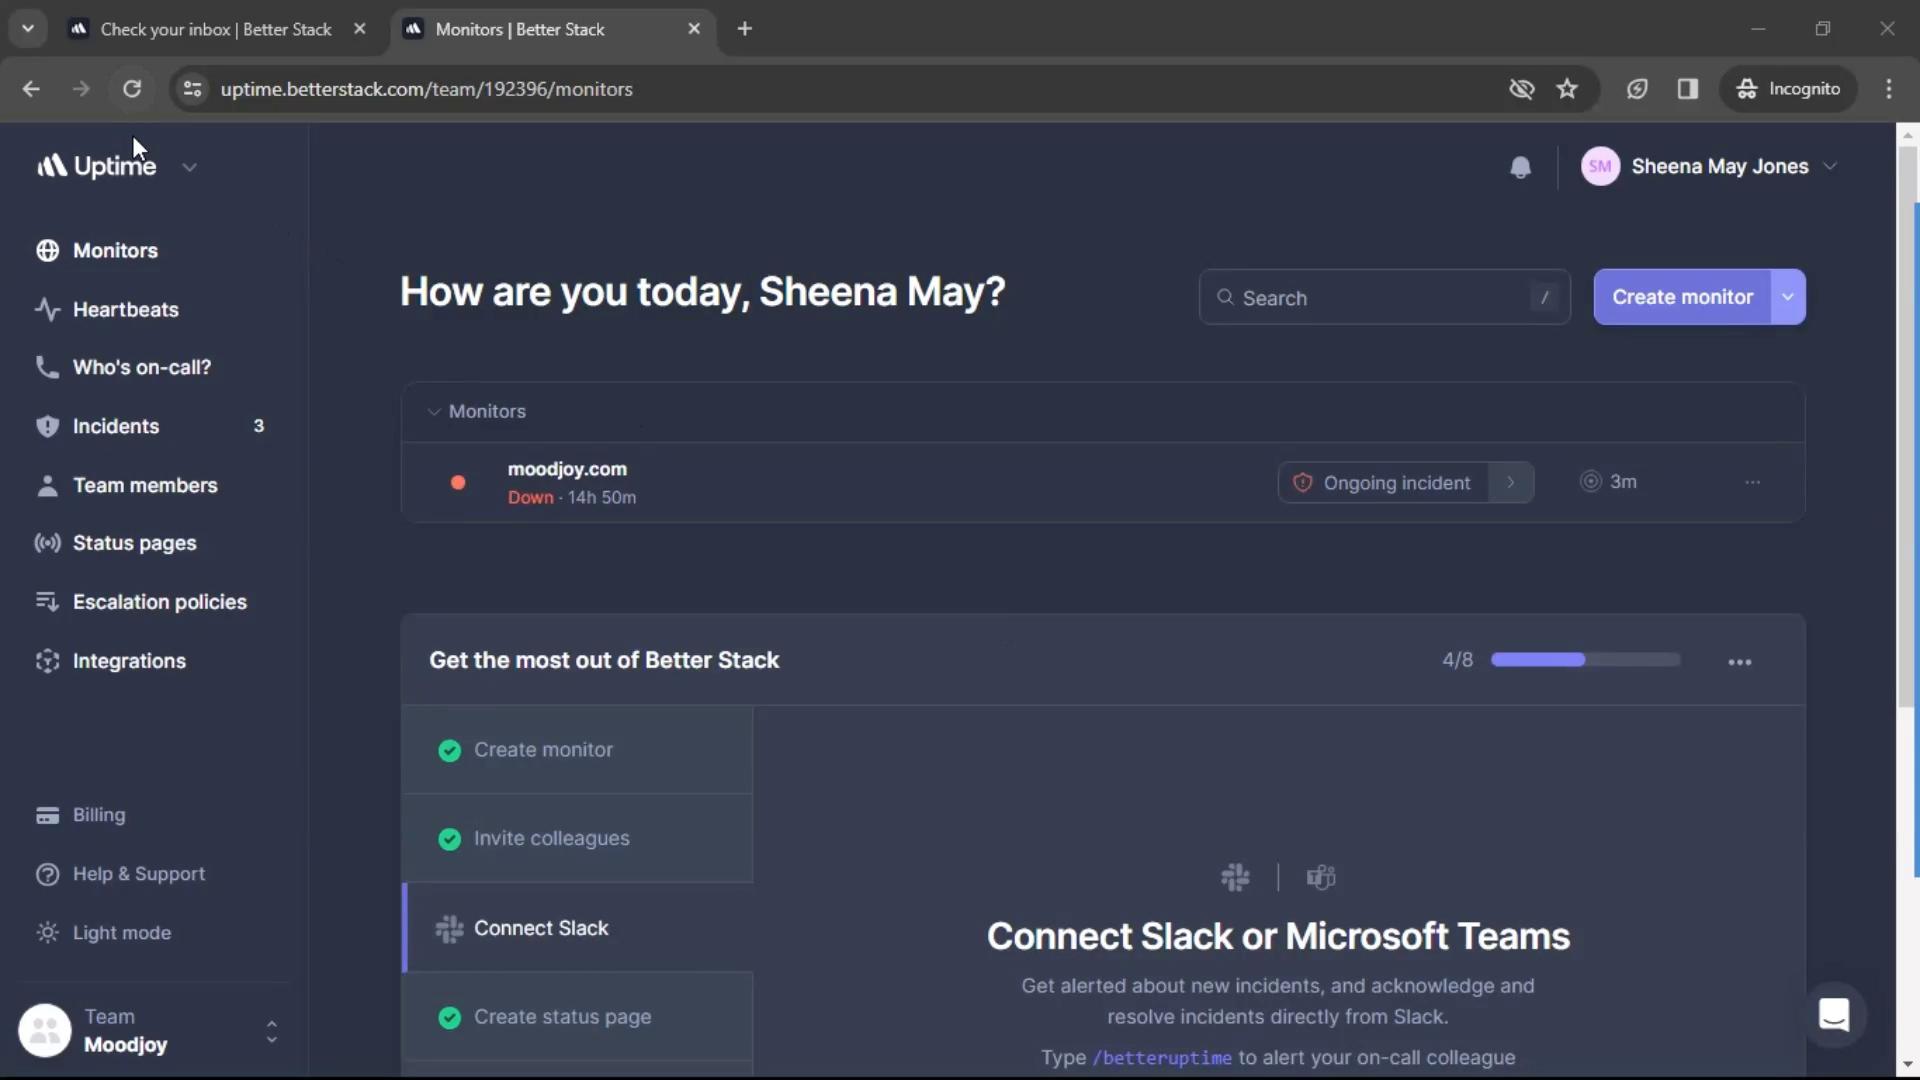Viewport: 1920px width, 1080px height.
Task: Click the Create monitor button
Action: 1683,297
